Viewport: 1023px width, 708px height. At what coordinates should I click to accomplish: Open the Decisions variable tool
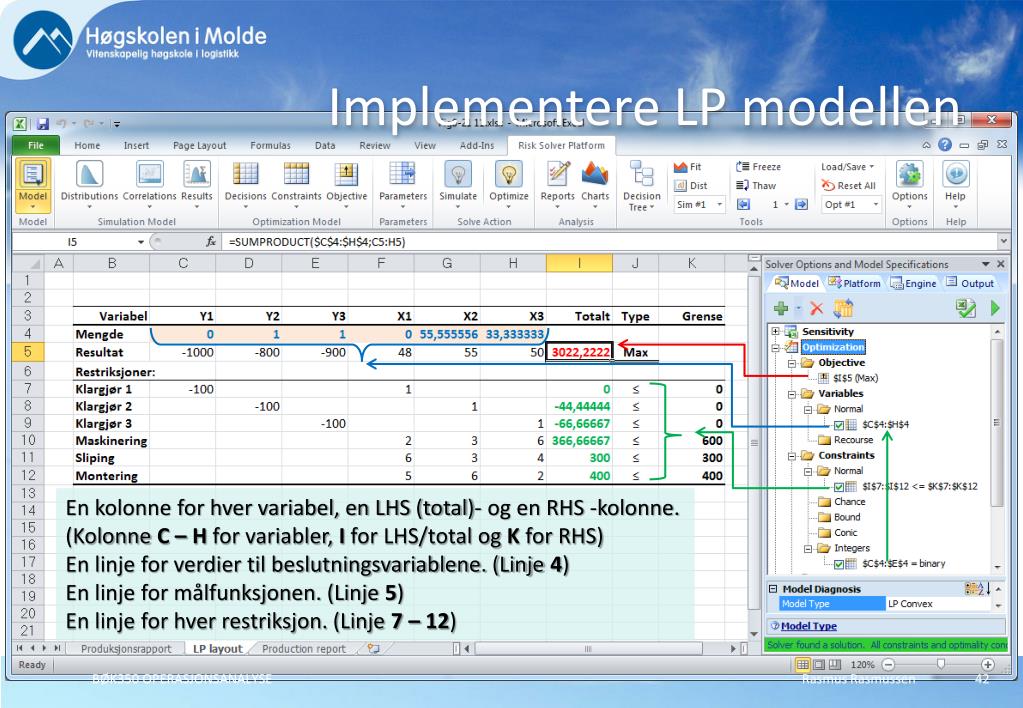point(245,183)
